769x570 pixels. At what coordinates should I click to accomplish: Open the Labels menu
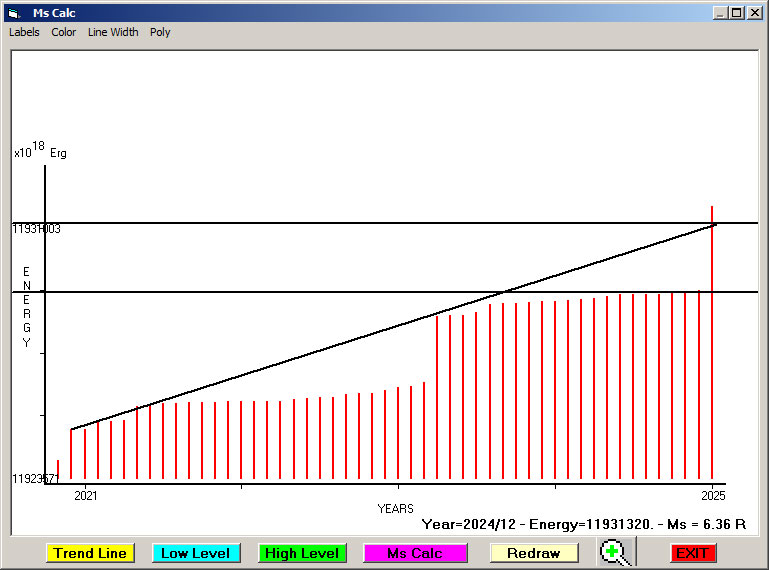coord(24,32)
